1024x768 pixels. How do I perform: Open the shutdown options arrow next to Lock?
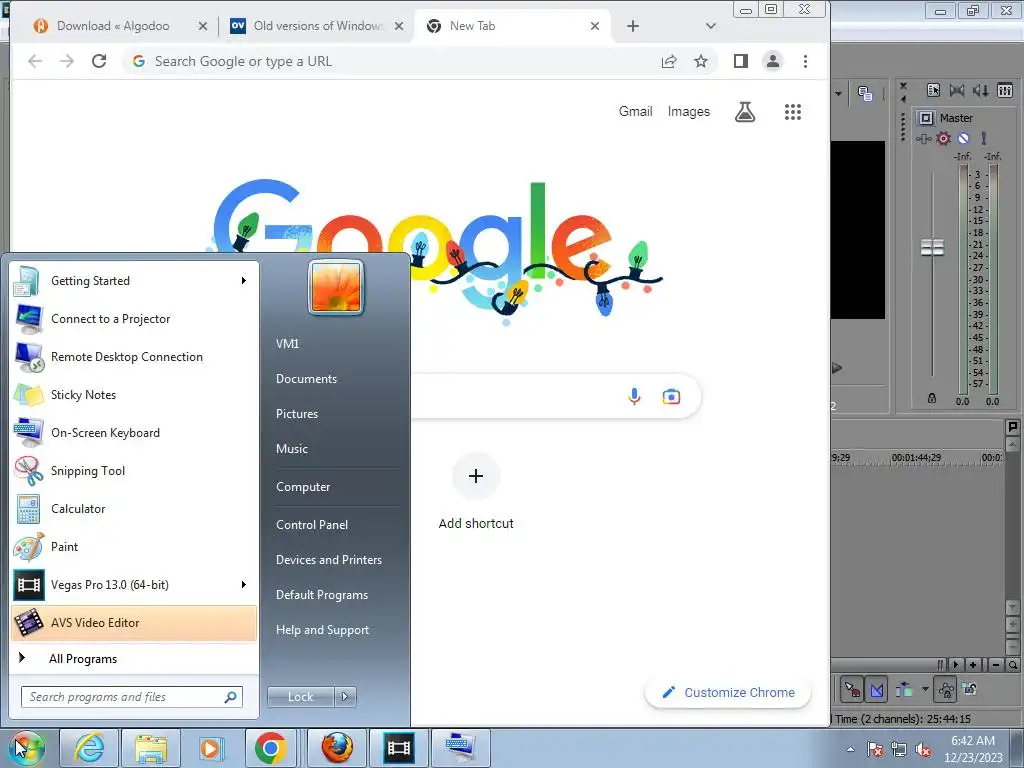(345, 697)
